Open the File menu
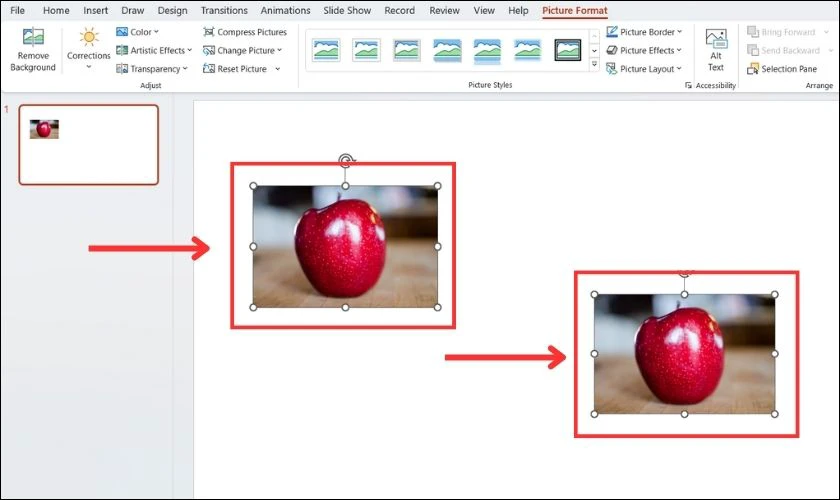This screenshot has height=500, width=840. (x=17, y=10)
